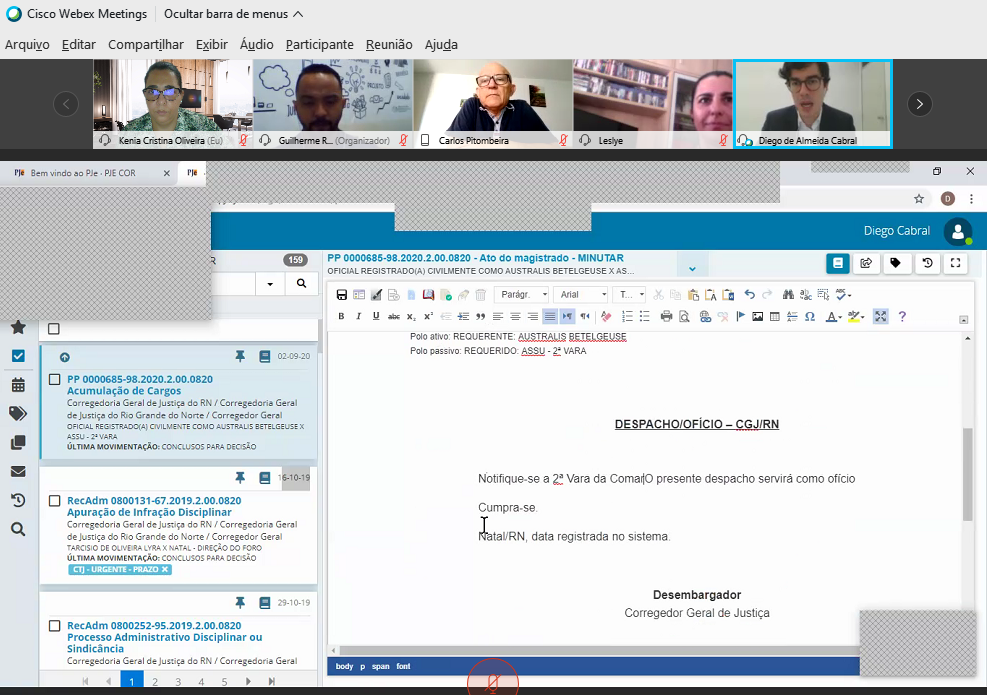Open the Participante menu in Webex

click(x=319, y=44)
